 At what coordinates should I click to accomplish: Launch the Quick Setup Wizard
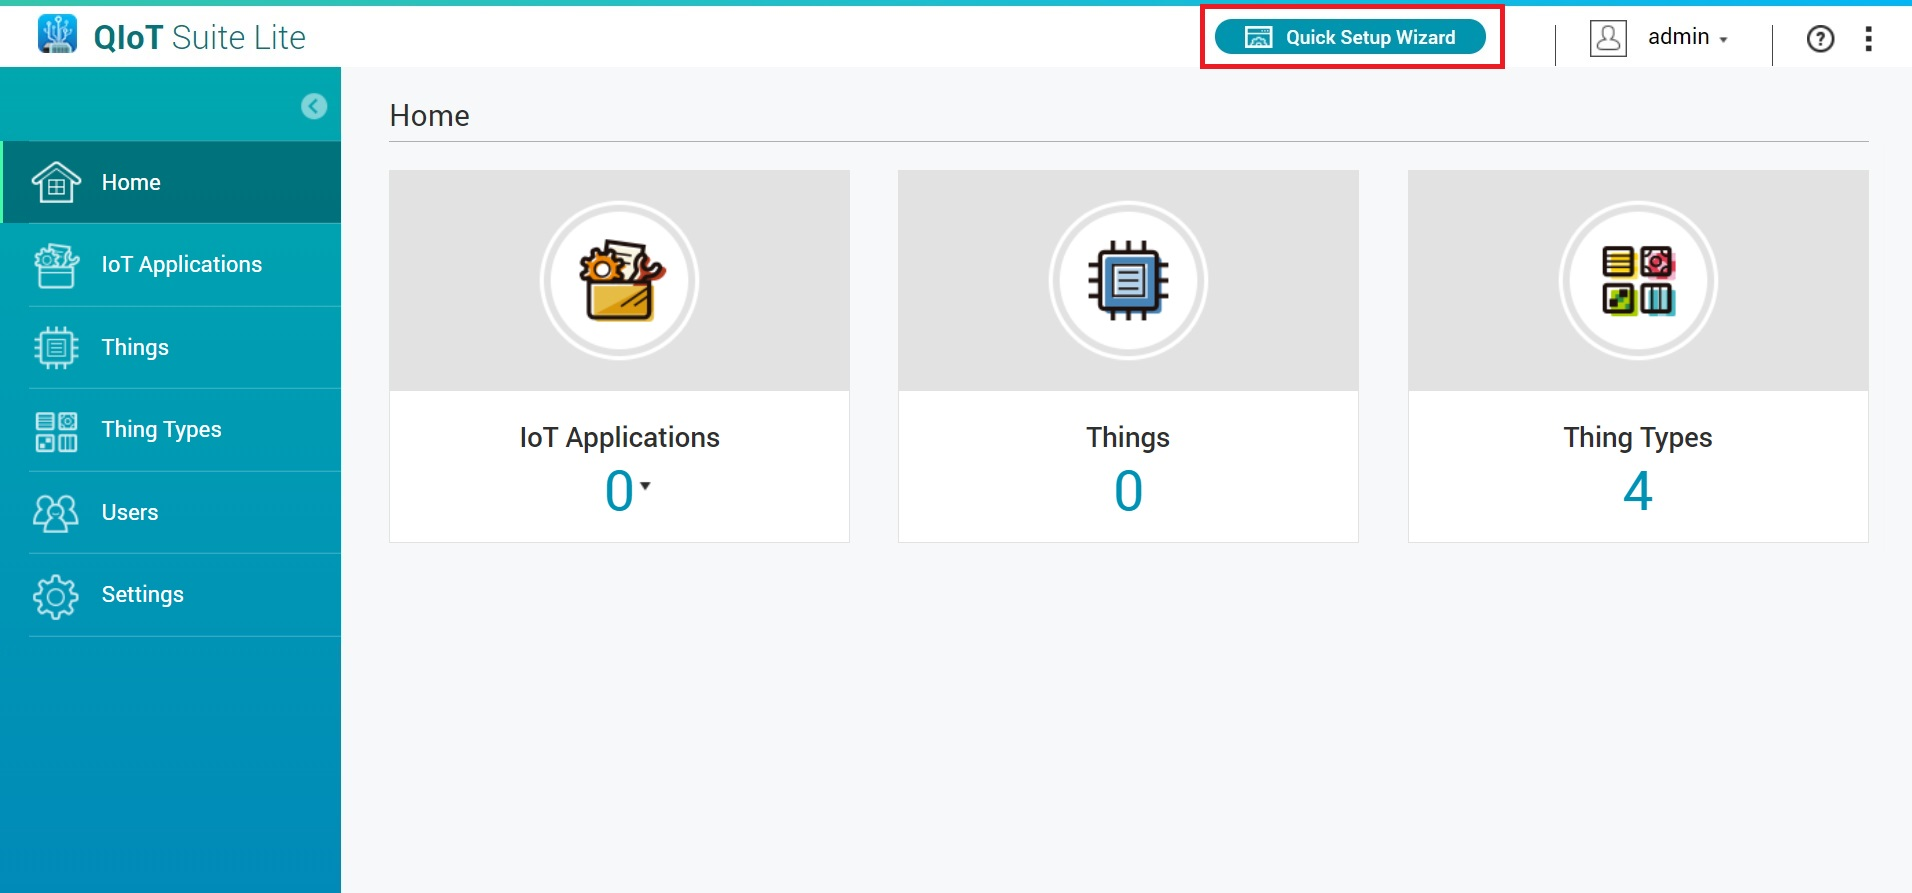tap(1350, 38)
